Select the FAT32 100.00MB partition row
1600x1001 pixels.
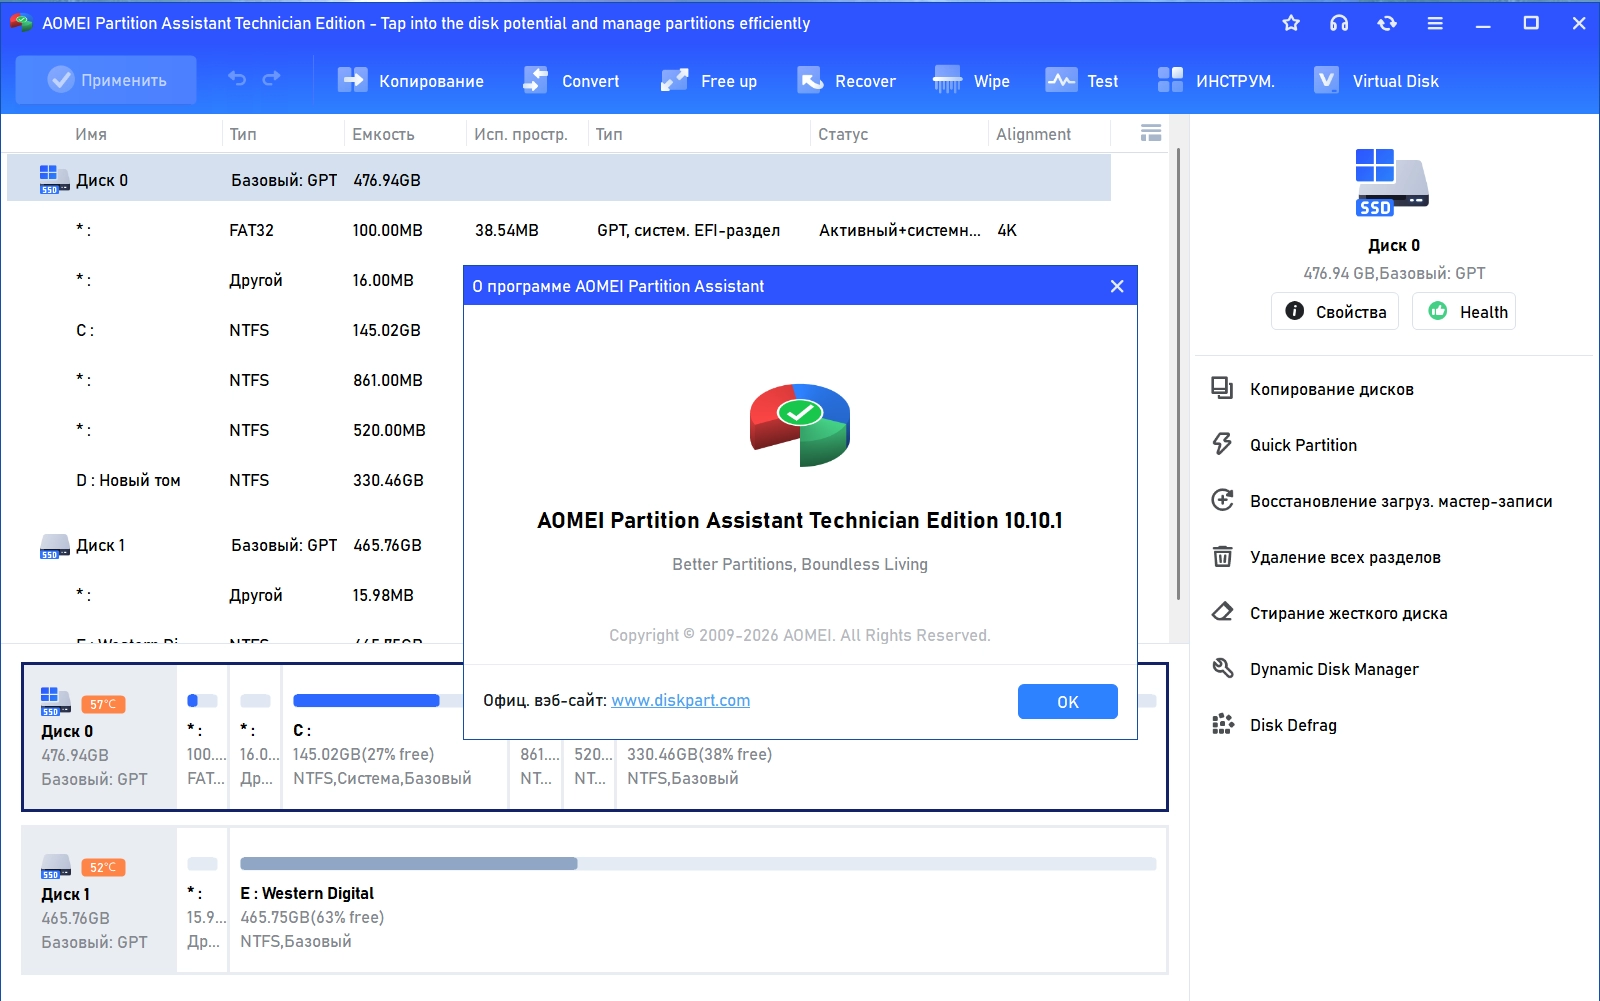pyautogui.click(x=559, y=230)
